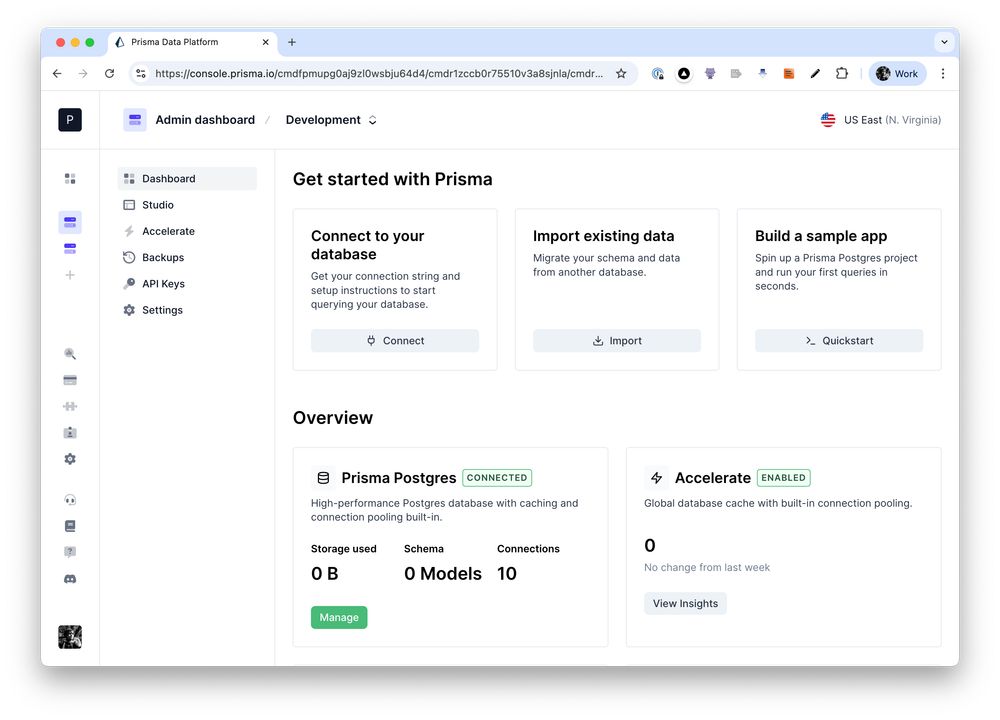The image size is (1000, 720).
Task: Click US East (N. Virginia) region label
Action: point(880,120)
